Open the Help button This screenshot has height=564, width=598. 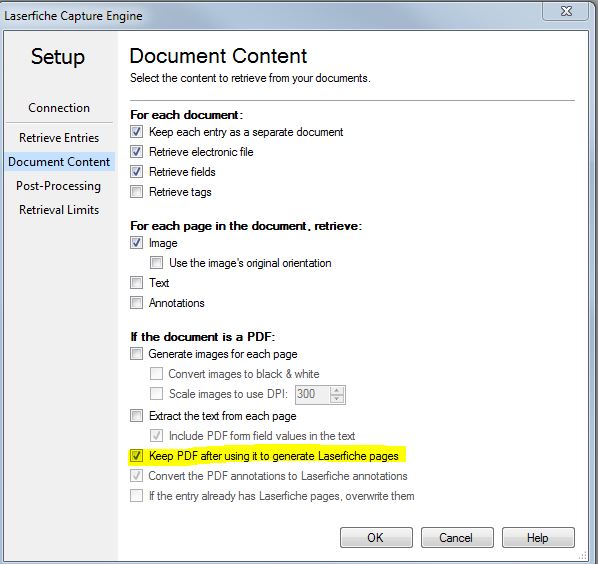[538, 538]
